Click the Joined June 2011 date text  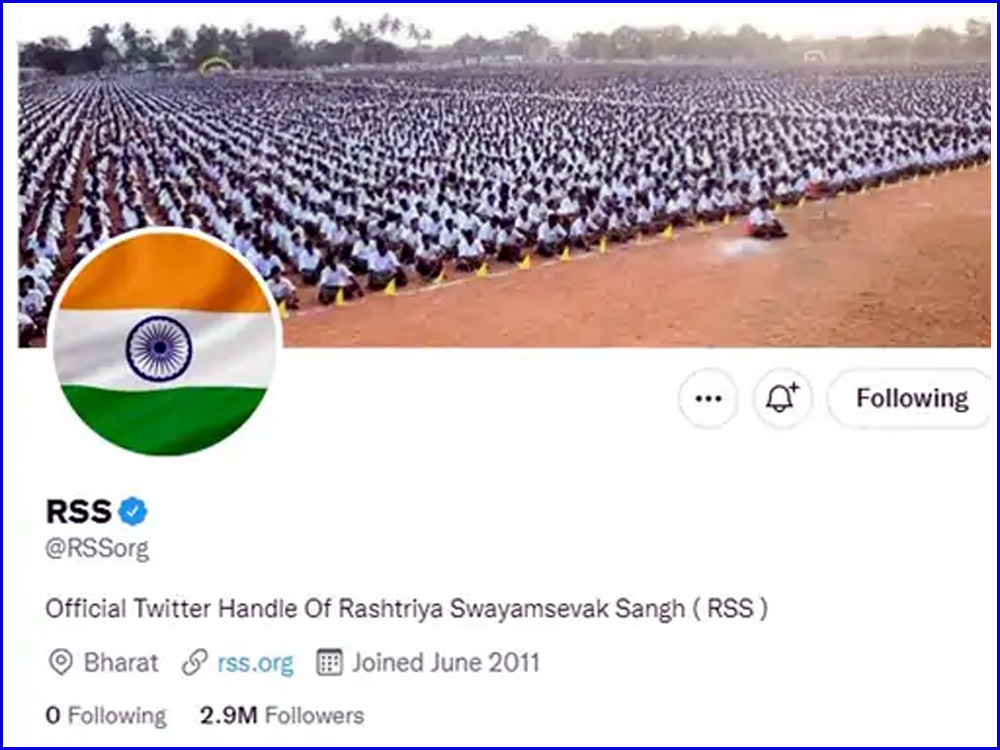pos(446,663)
